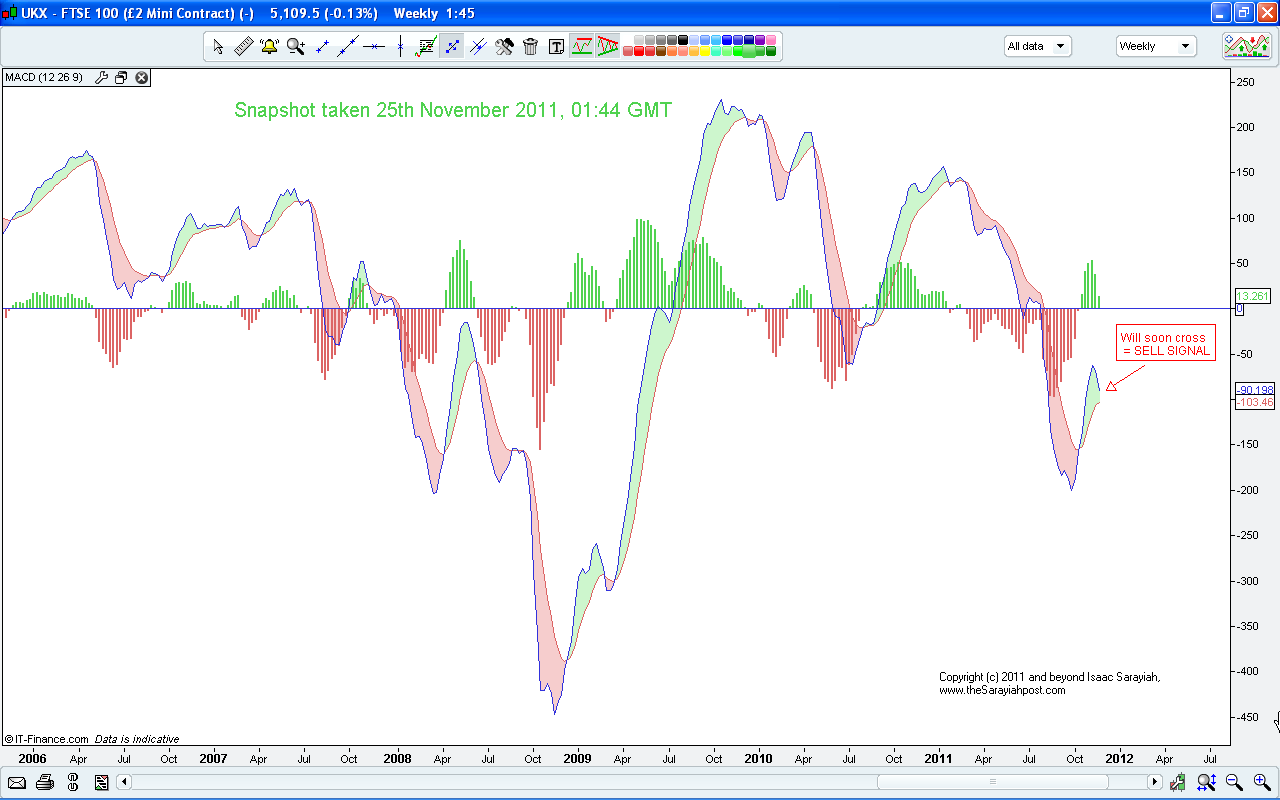
Task: Select the parallel lines drawing tool
Action: (x=477, y=45)
